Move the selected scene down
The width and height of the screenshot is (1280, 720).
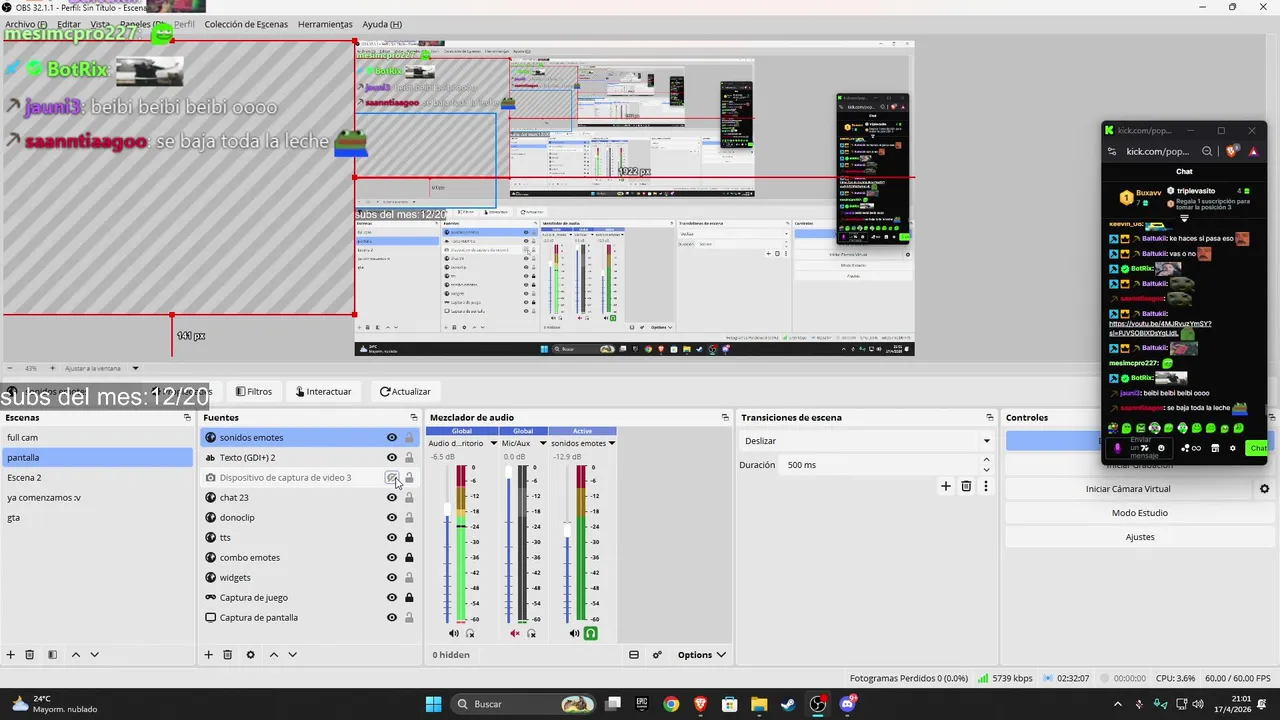pyautogui.click(x=94, y=655)
